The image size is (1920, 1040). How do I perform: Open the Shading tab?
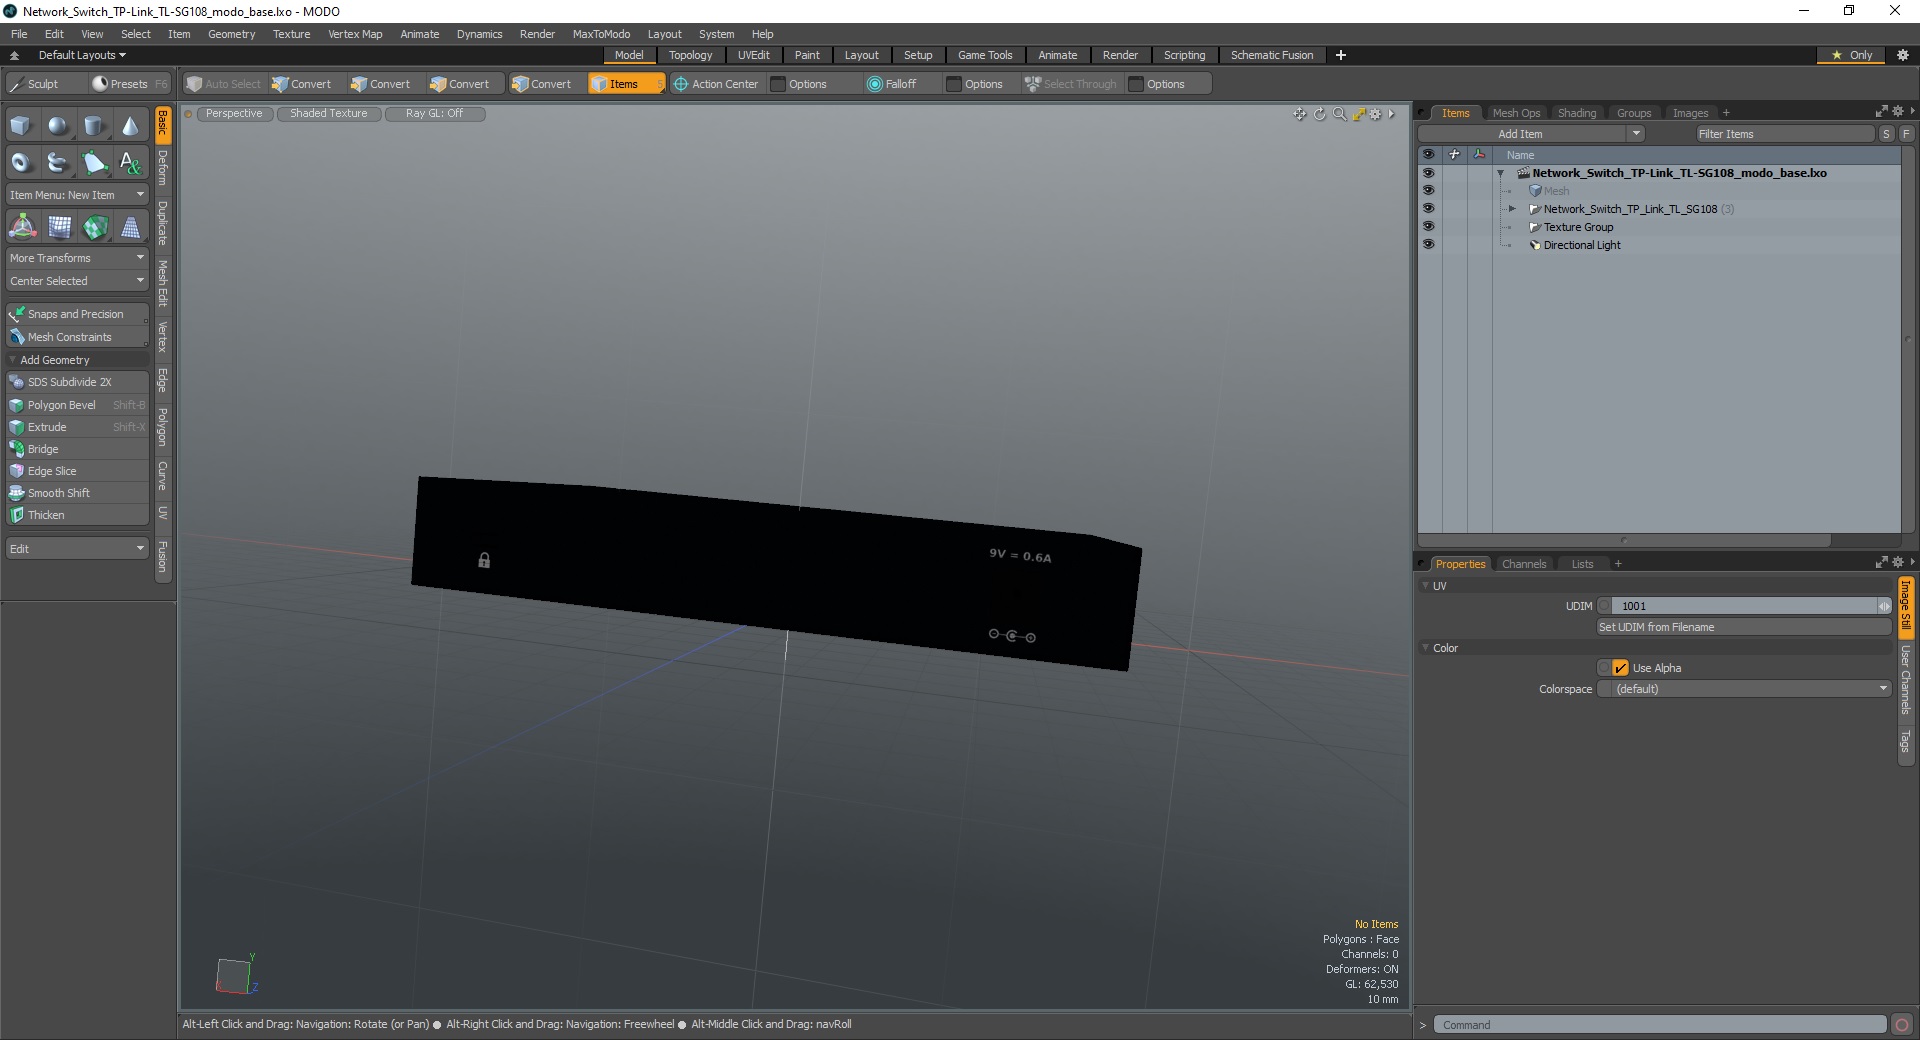[x=1577, y=113]
